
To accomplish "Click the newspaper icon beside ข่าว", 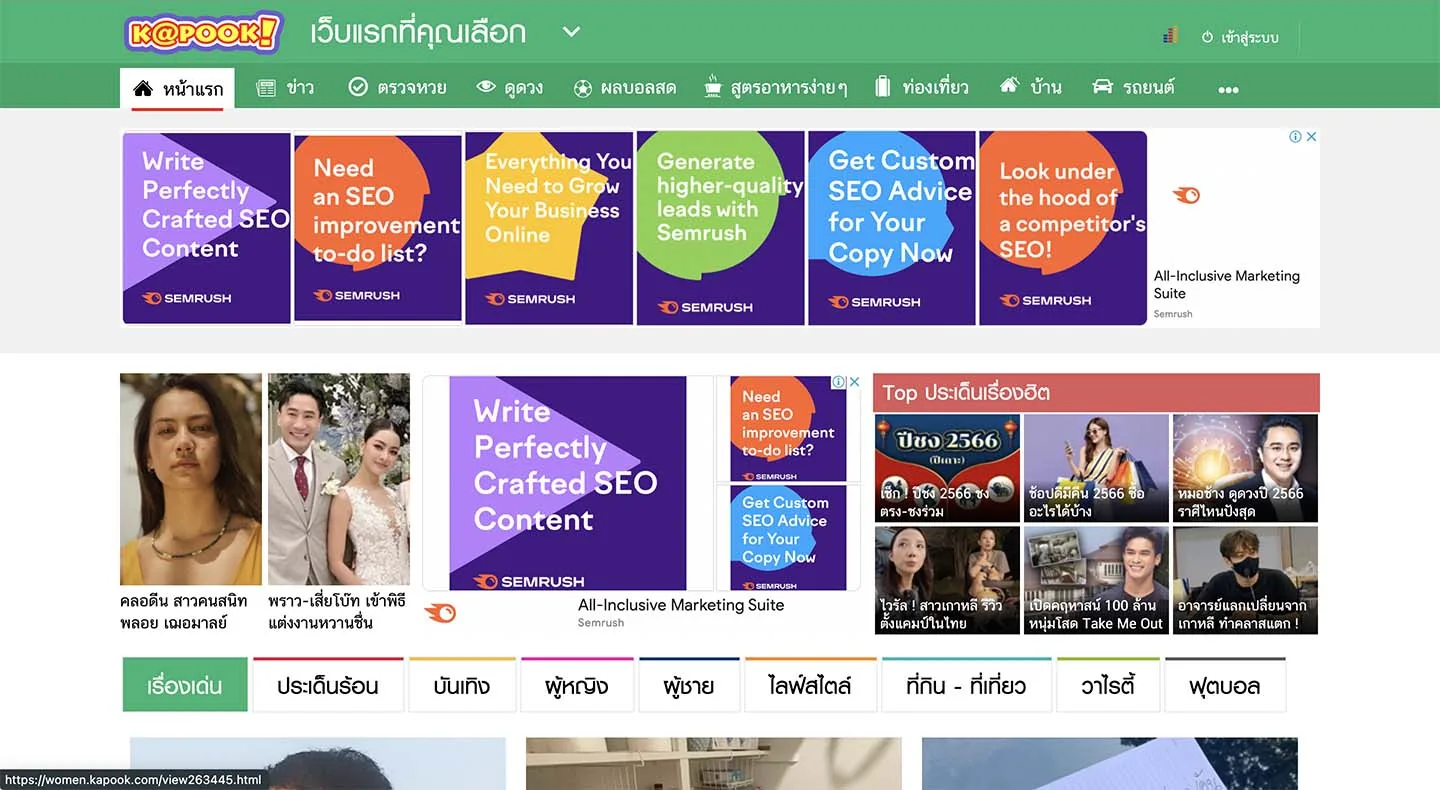I will [266, 88].
